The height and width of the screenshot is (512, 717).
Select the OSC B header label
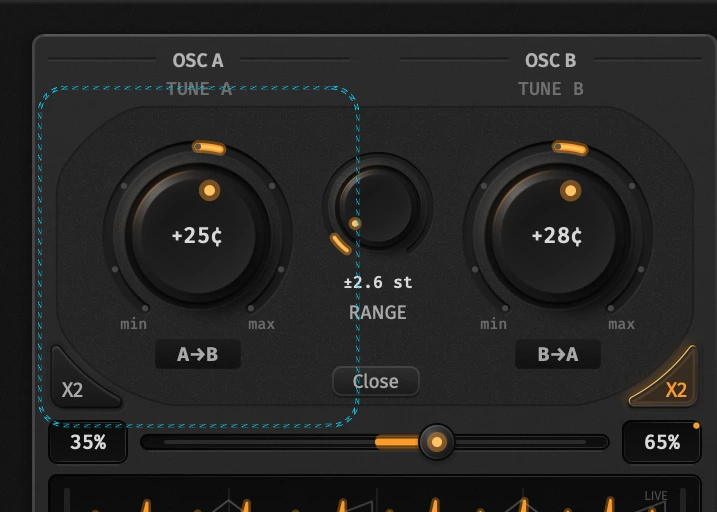[550, 60]
